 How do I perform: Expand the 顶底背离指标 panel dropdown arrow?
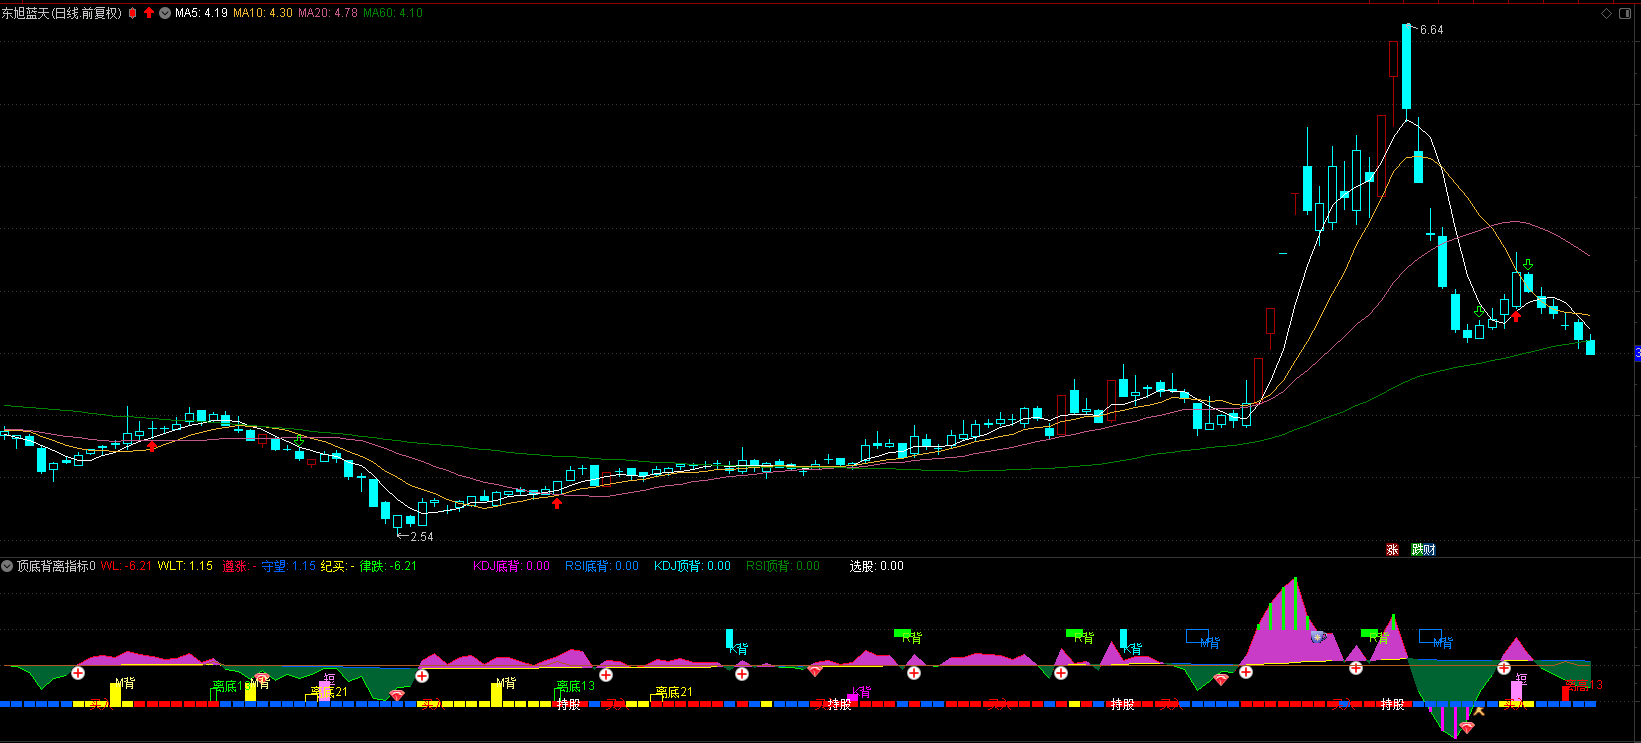[7, 566]
